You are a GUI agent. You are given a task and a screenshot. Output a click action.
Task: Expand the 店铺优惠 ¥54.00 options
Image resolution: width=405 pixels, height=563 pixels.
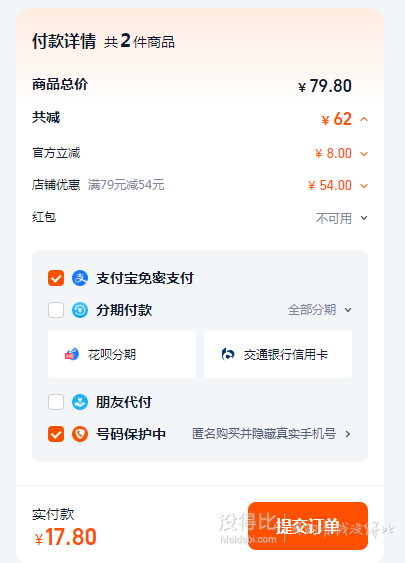364,186
